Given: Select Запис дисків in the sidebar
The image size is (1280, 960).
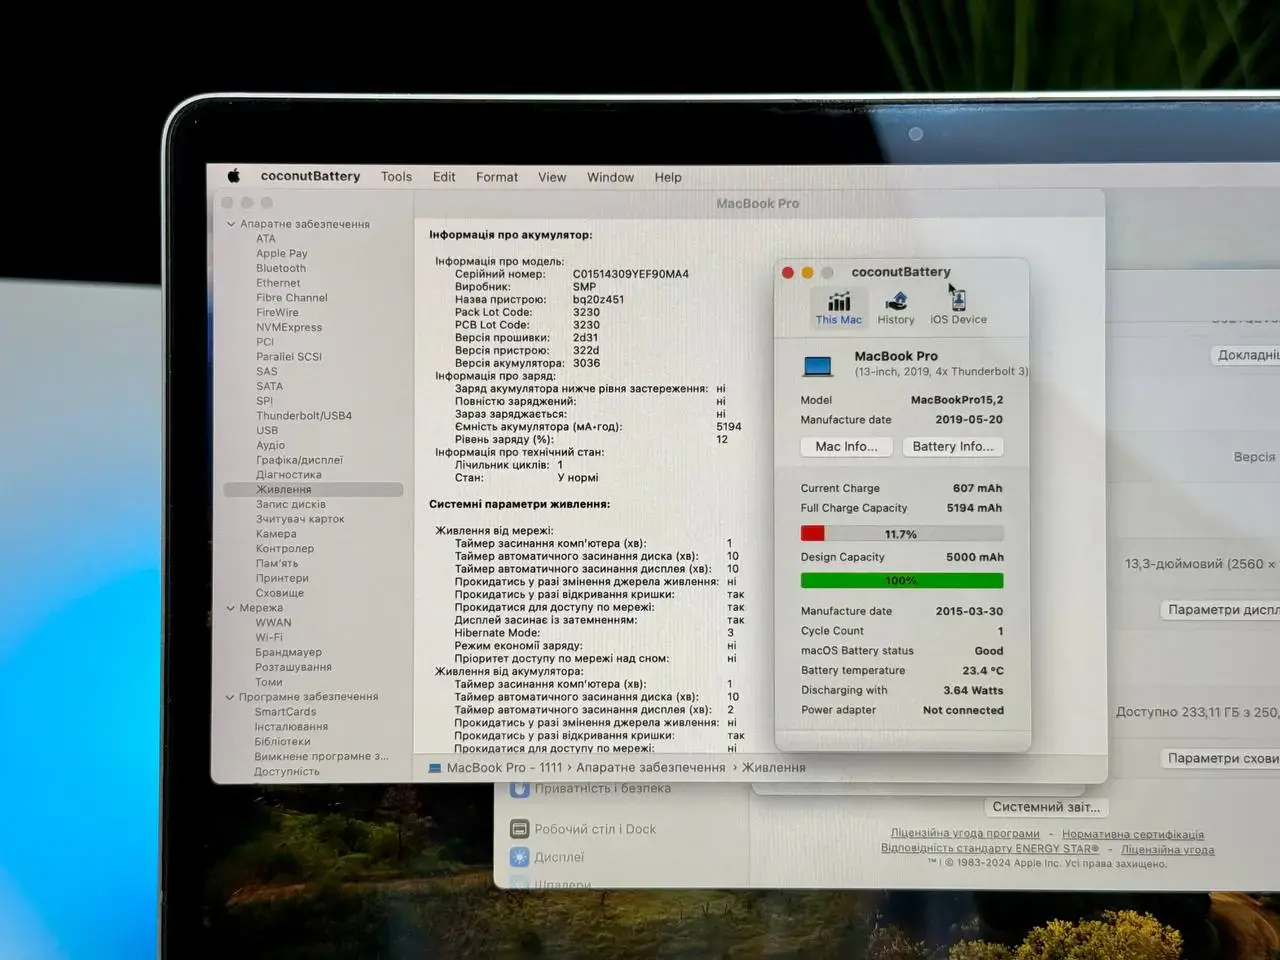Looking at the screenshot, I should [291, 504].
